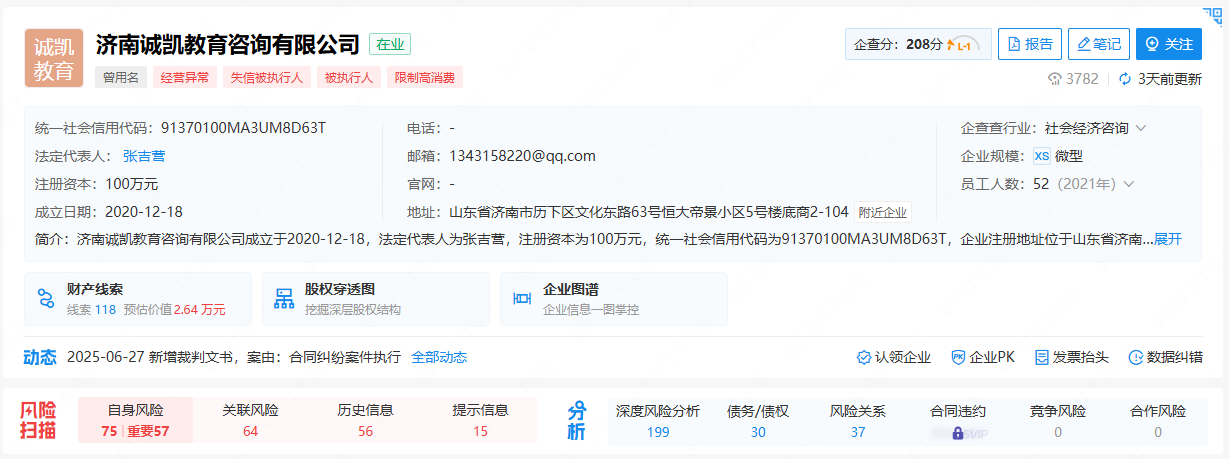Click the 分析 section label
This screenshot has height=459, width=1229.
[578, 421]
